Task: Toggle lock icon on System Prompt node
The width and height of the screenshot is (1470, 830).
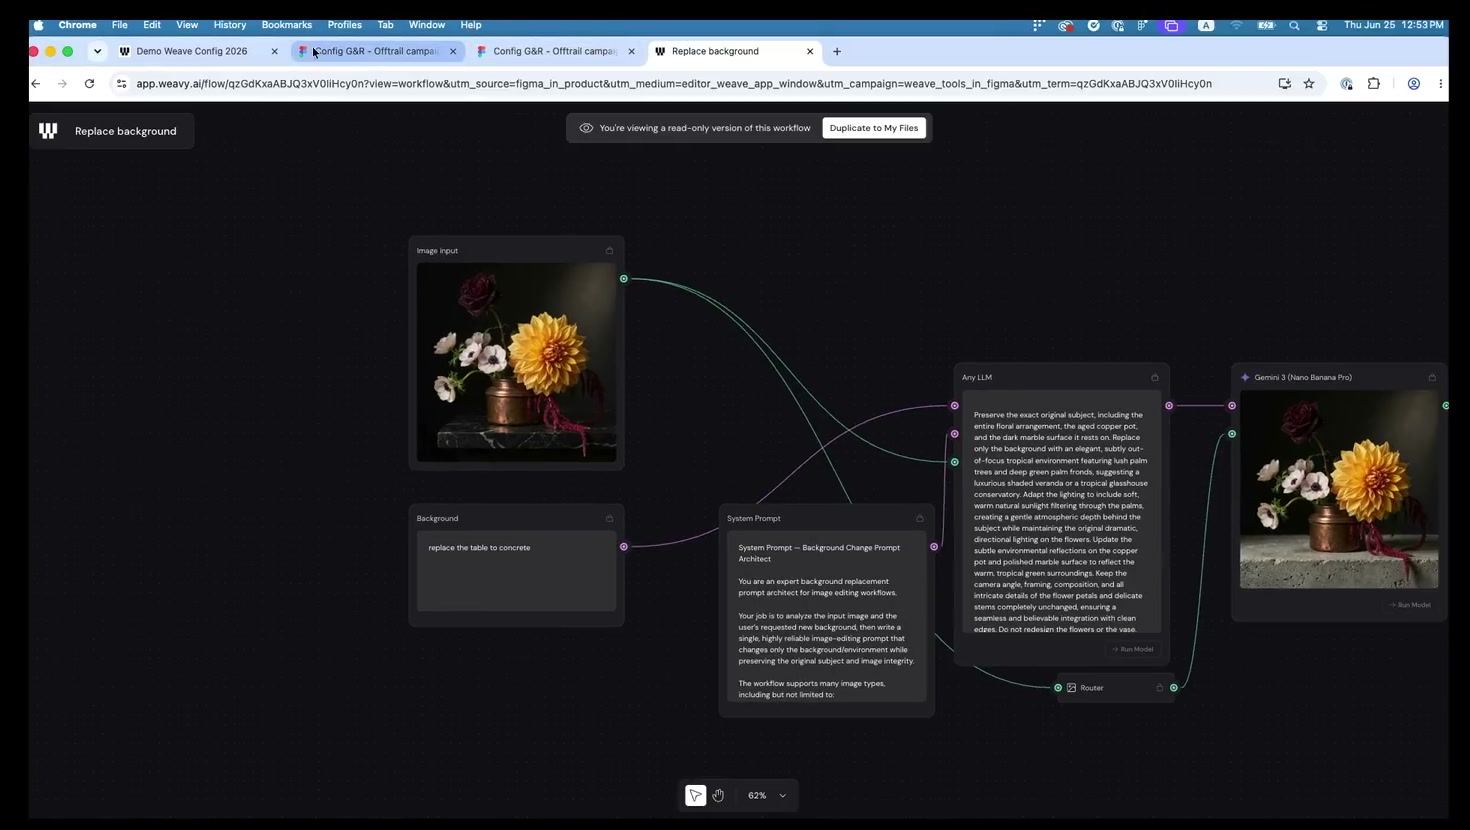Action: click(x=920, y=518)
